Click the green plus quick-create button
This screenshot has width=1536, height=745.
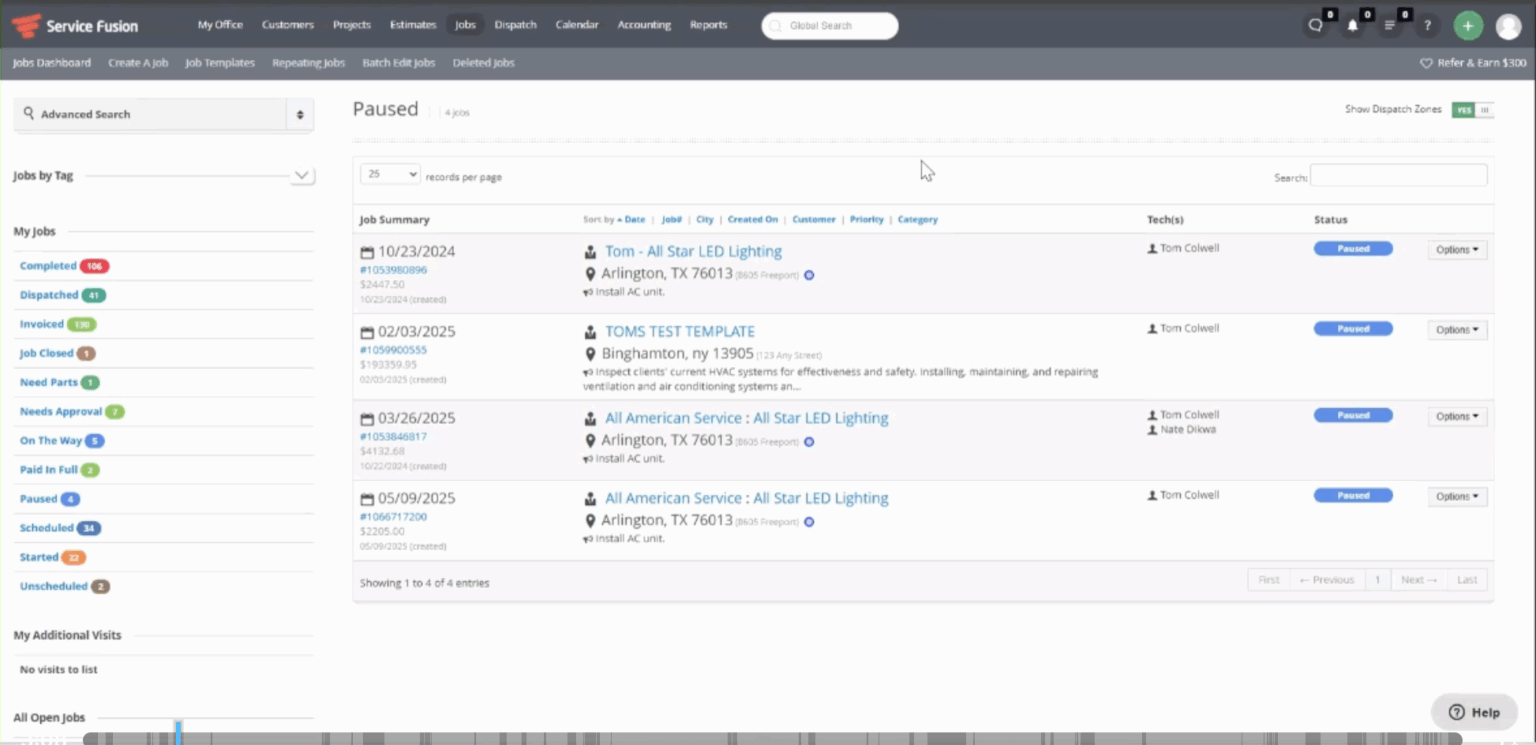point(1467,24)
